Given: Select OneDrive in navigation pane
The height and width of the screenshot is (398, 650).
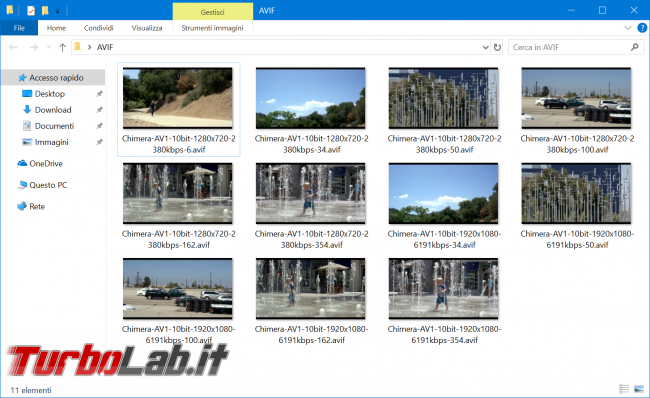Looking at the screenshot, I should [x=46, y=163].
